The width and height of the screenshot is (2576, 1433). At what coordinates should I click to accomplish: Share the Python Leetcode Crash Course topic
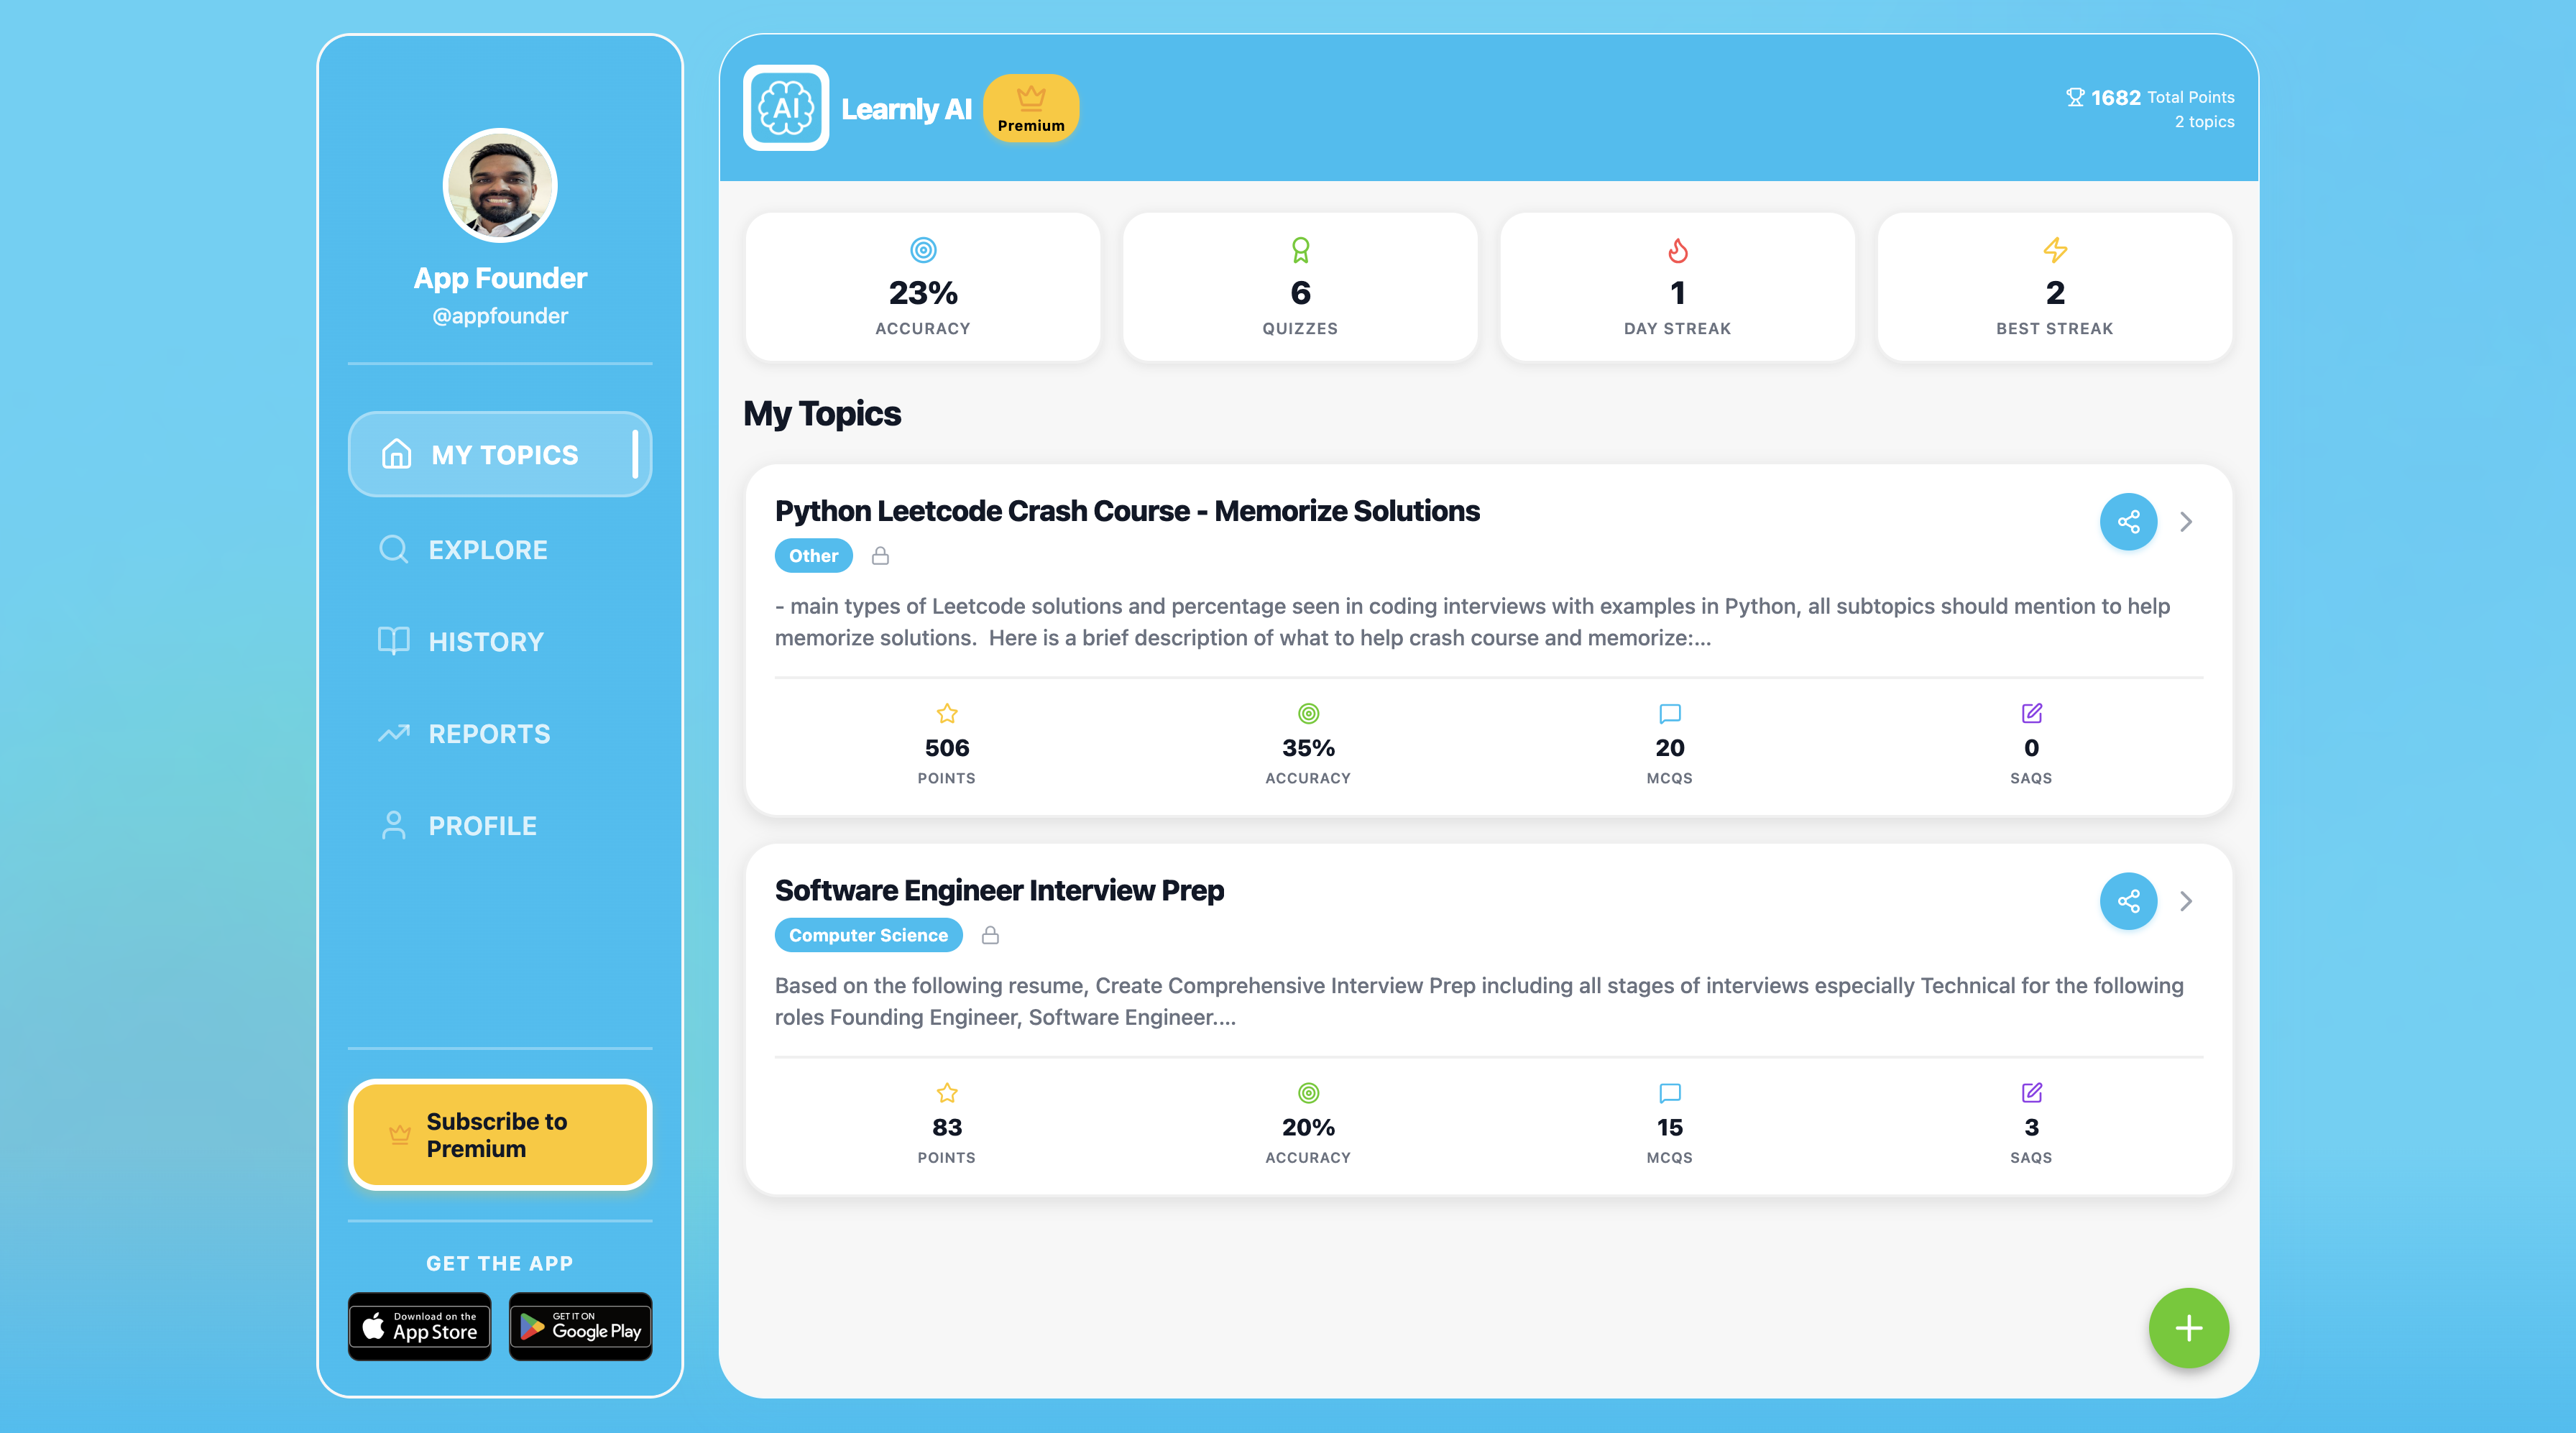tap(2128, 521)
